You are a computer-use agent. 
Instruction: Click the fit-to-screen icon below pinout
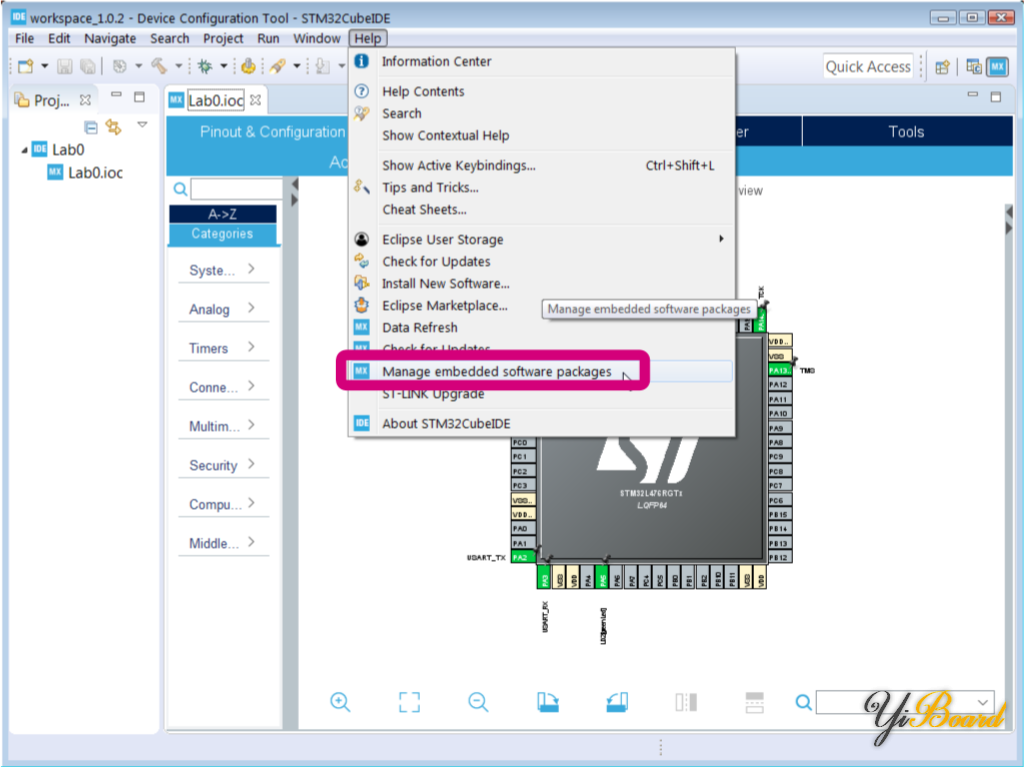click(x=409, y=702)
